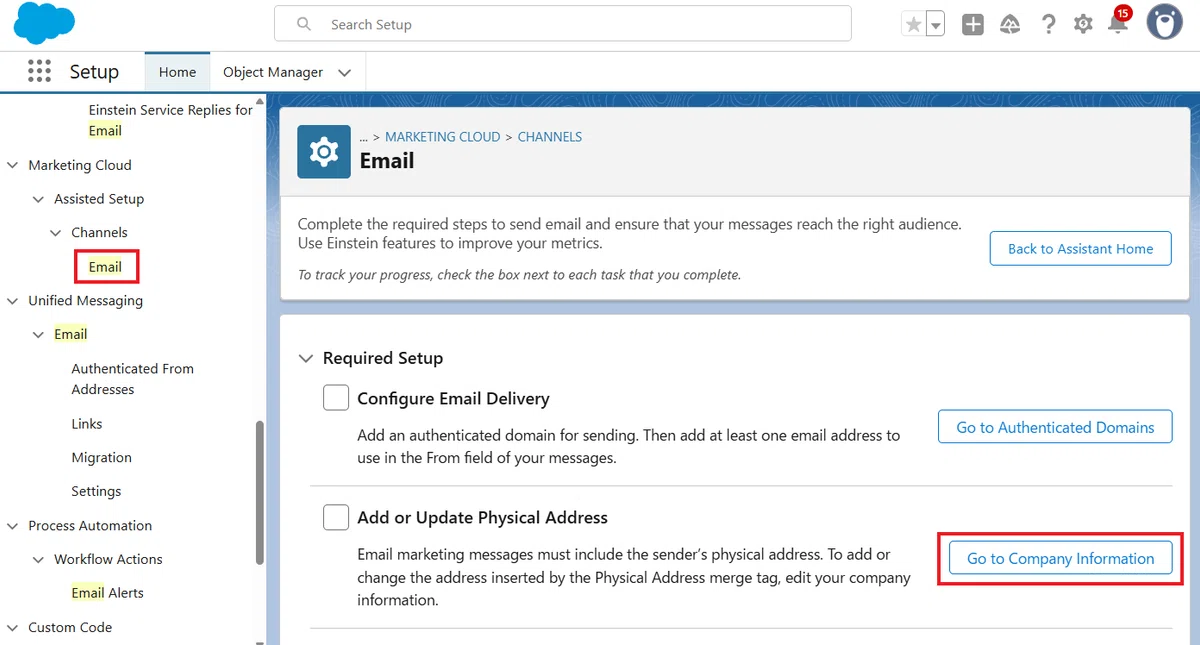Collapse the Marketing Cloud tree node

[13, 165]
